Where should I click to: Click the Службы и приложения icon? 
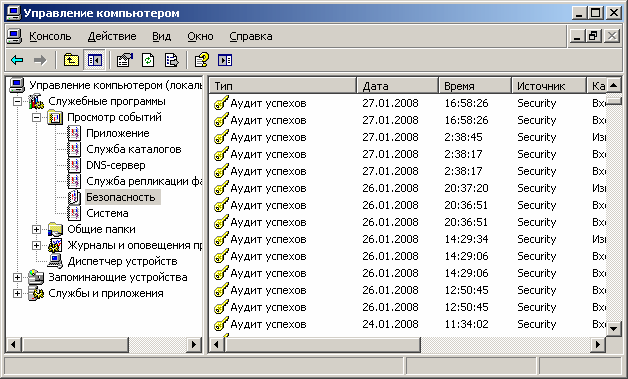coord(36,293)
